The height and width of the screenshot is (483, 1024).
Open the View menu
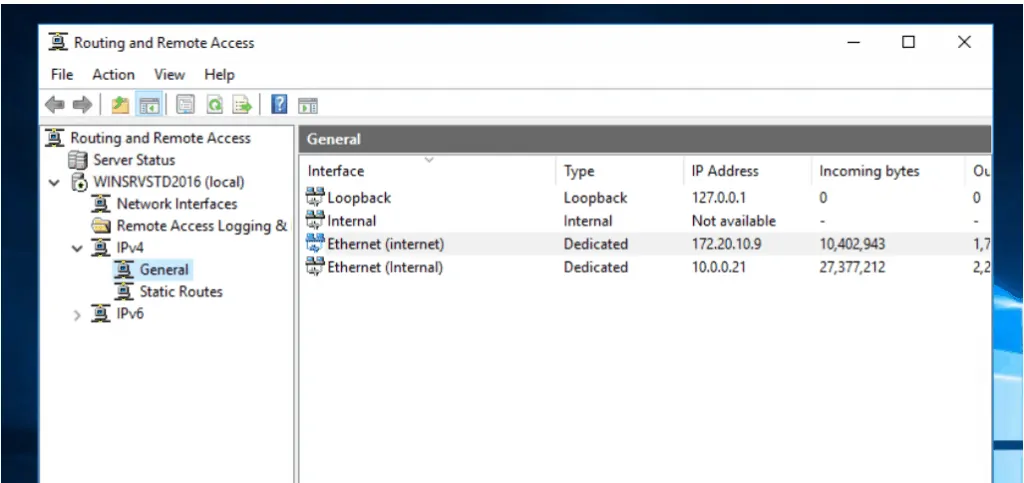pos(170,74)
